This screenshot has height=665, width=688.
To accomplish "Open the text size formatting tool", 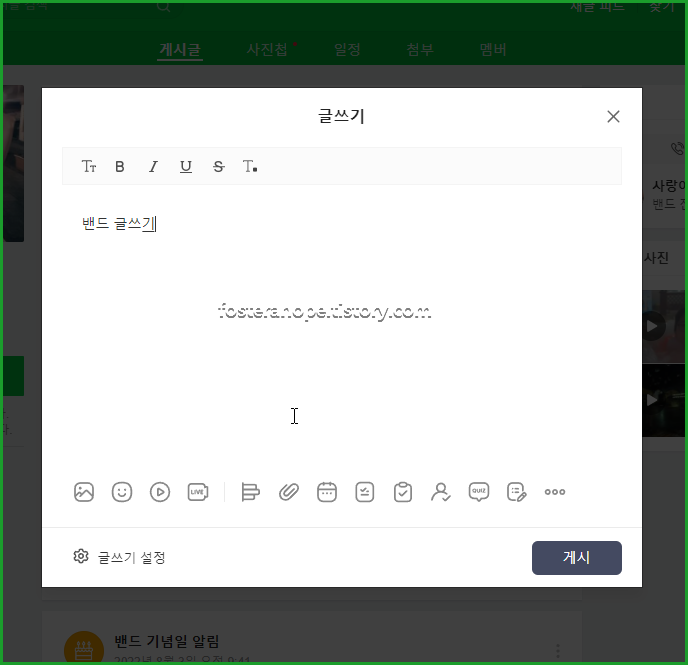I will (89, 167).
